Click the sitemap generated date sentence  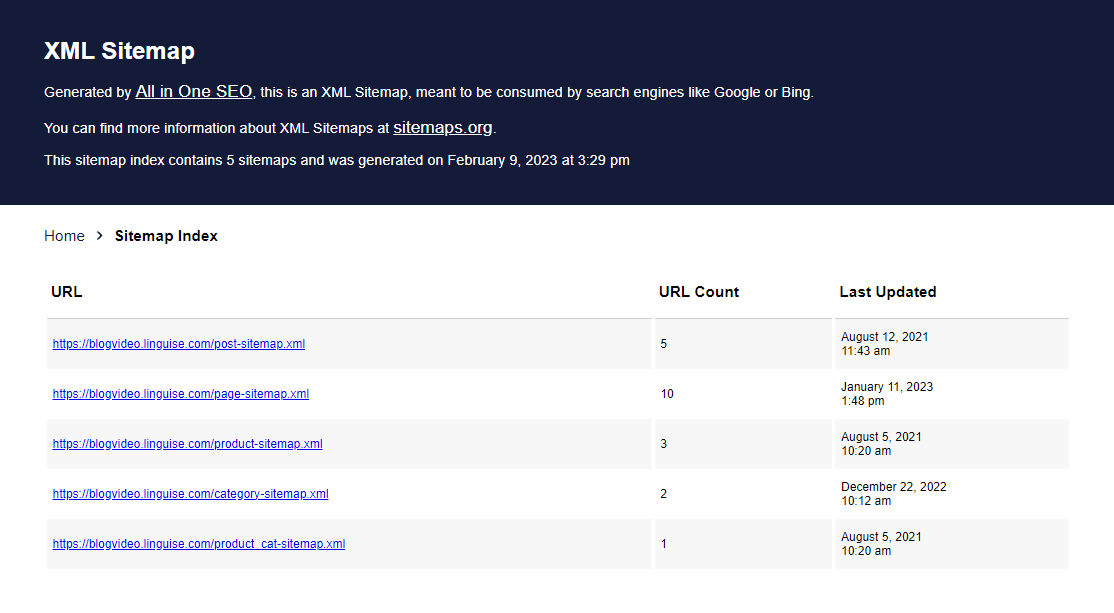point(337,161)
